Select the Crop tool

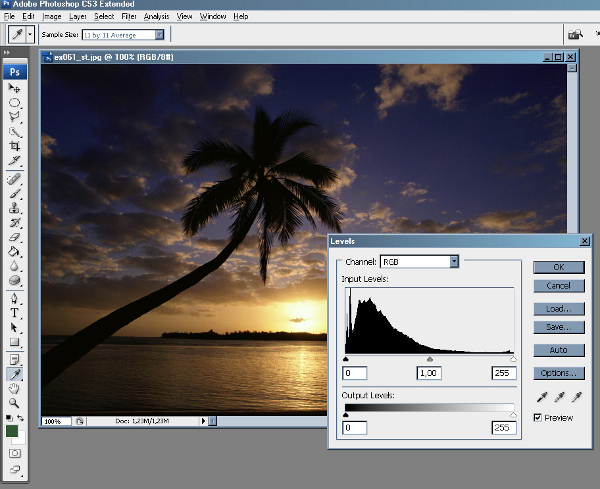15,146
